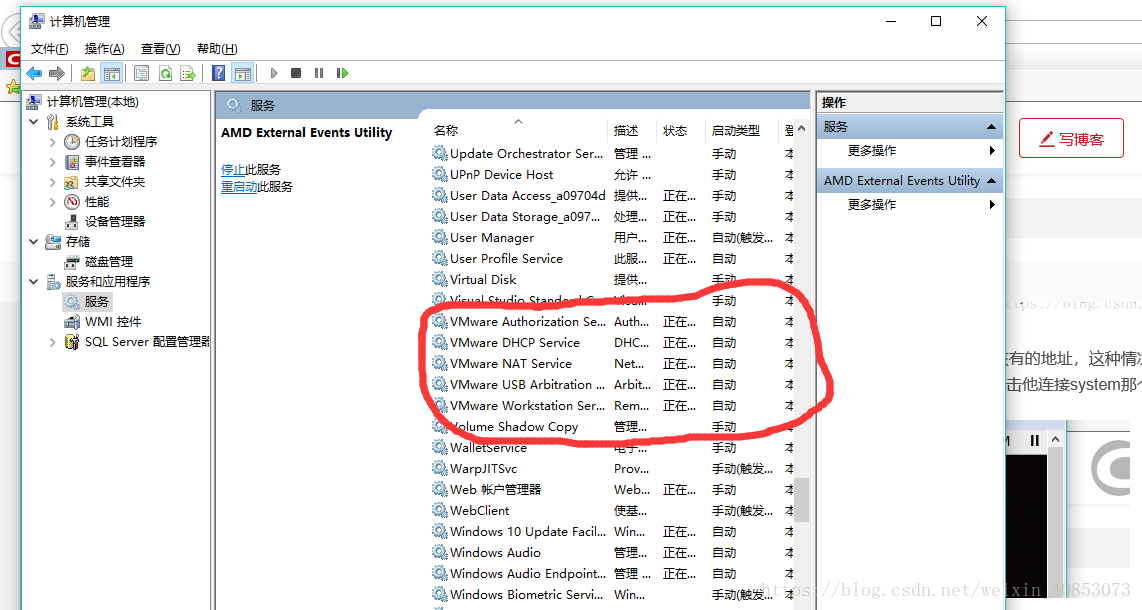
Task: Expand the 性能 tree node
Action: pyautogui.click(x=52, y=202)
